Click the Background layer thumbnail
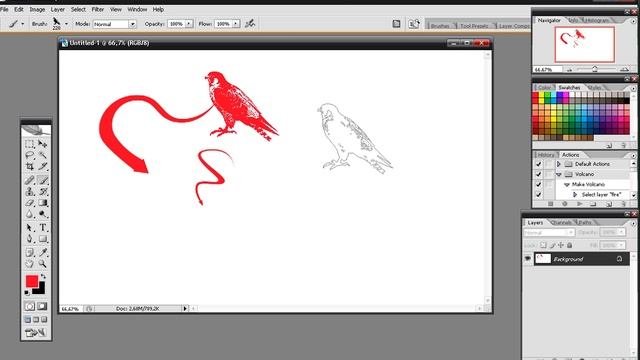Image resolution: width=640 pixels, height=360 pixels. (543, 258)
